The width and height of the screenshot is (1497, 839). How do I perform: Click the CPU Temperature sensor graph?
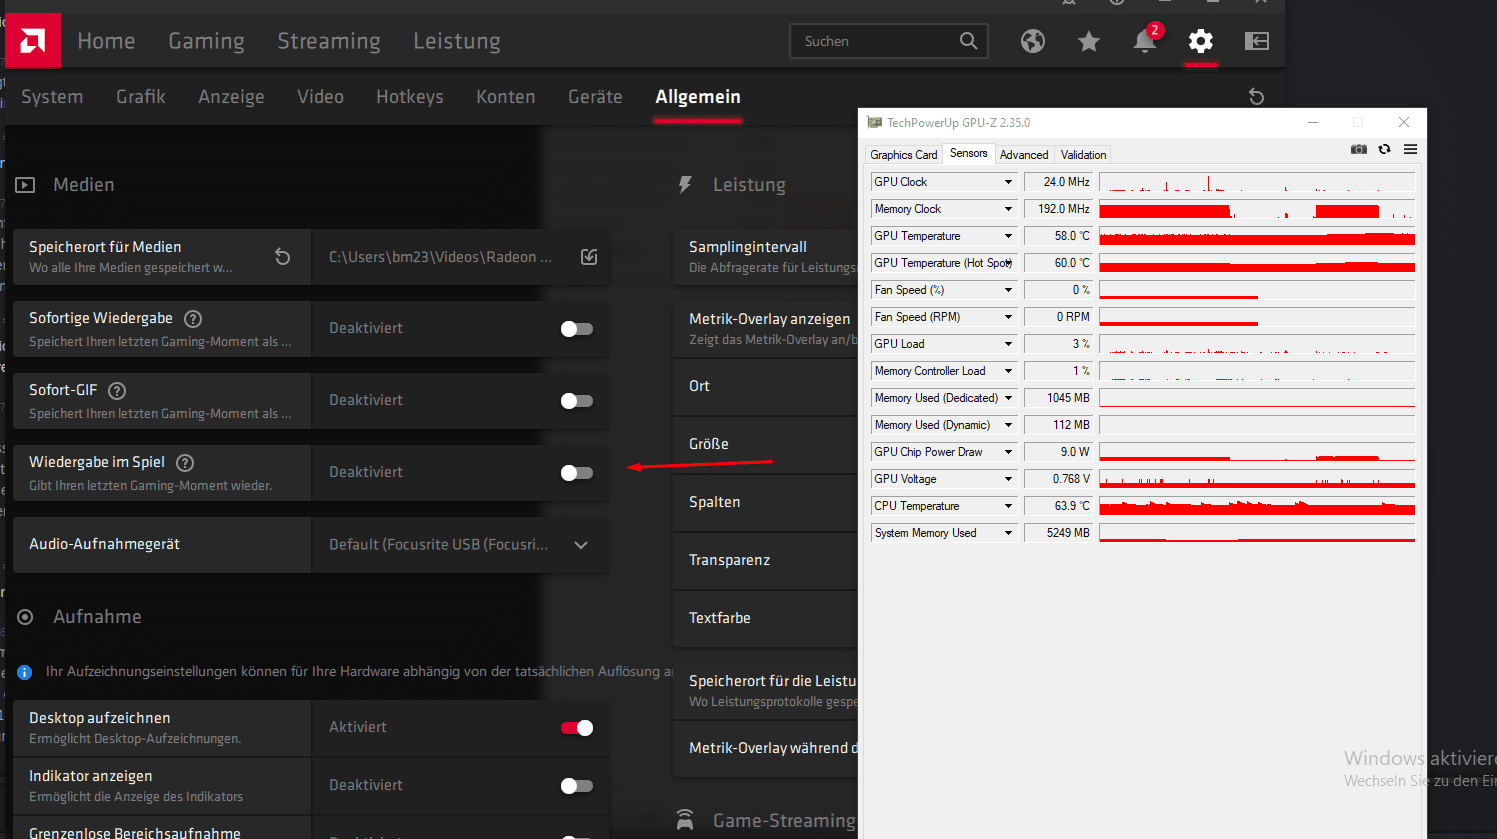(1257, 506)
